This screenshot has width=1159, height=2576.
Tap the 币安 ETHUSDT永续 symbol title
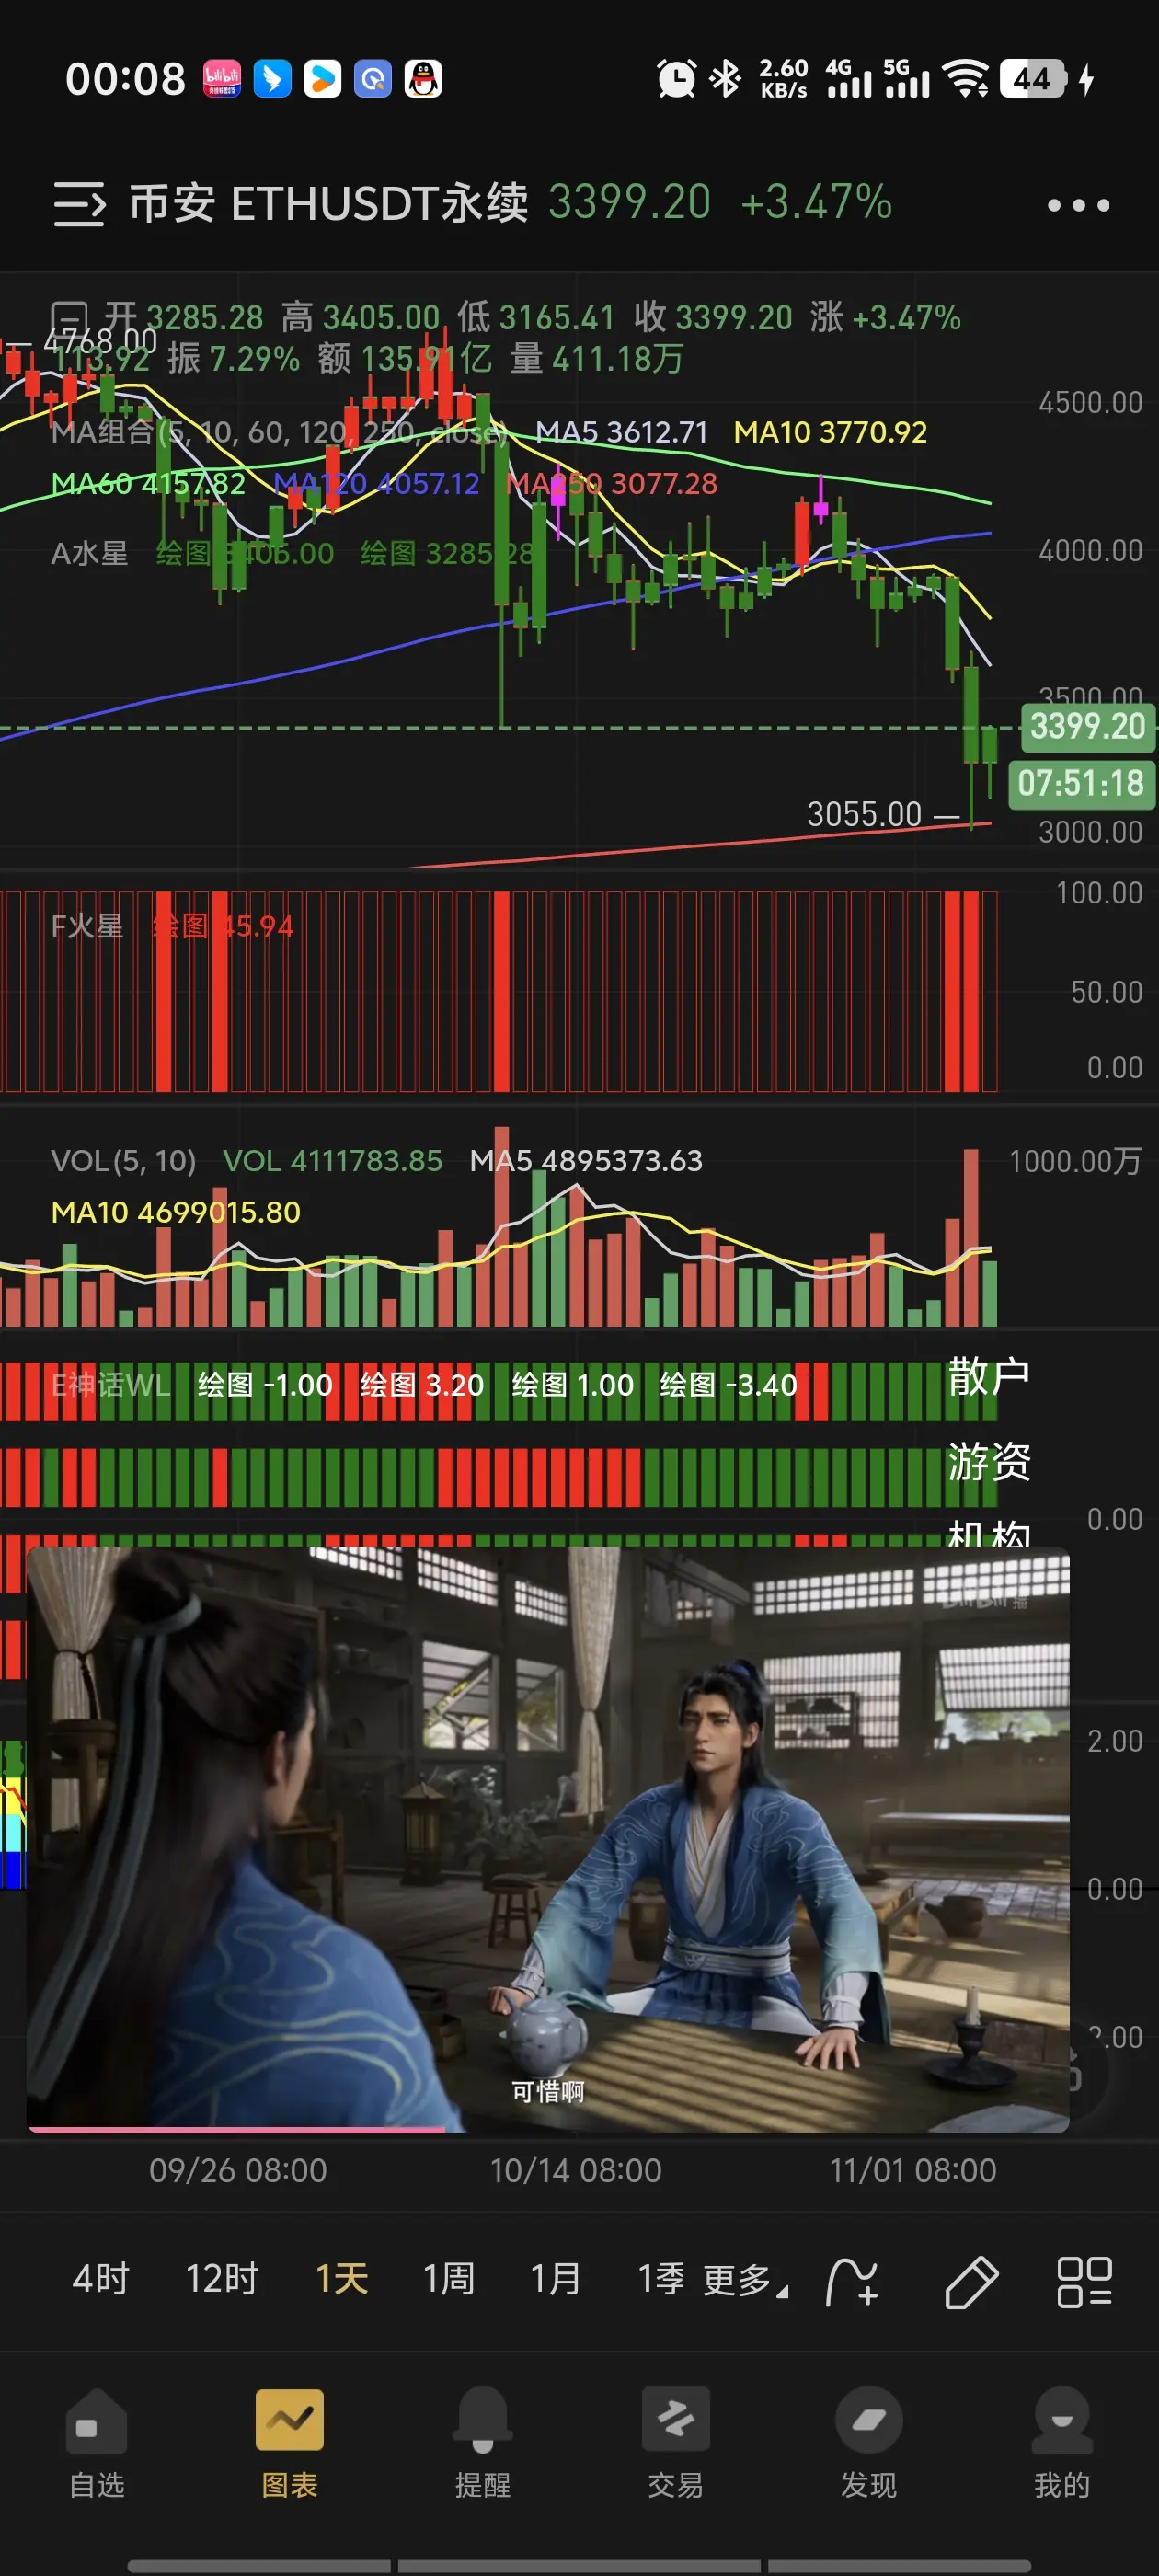point(329,203)
